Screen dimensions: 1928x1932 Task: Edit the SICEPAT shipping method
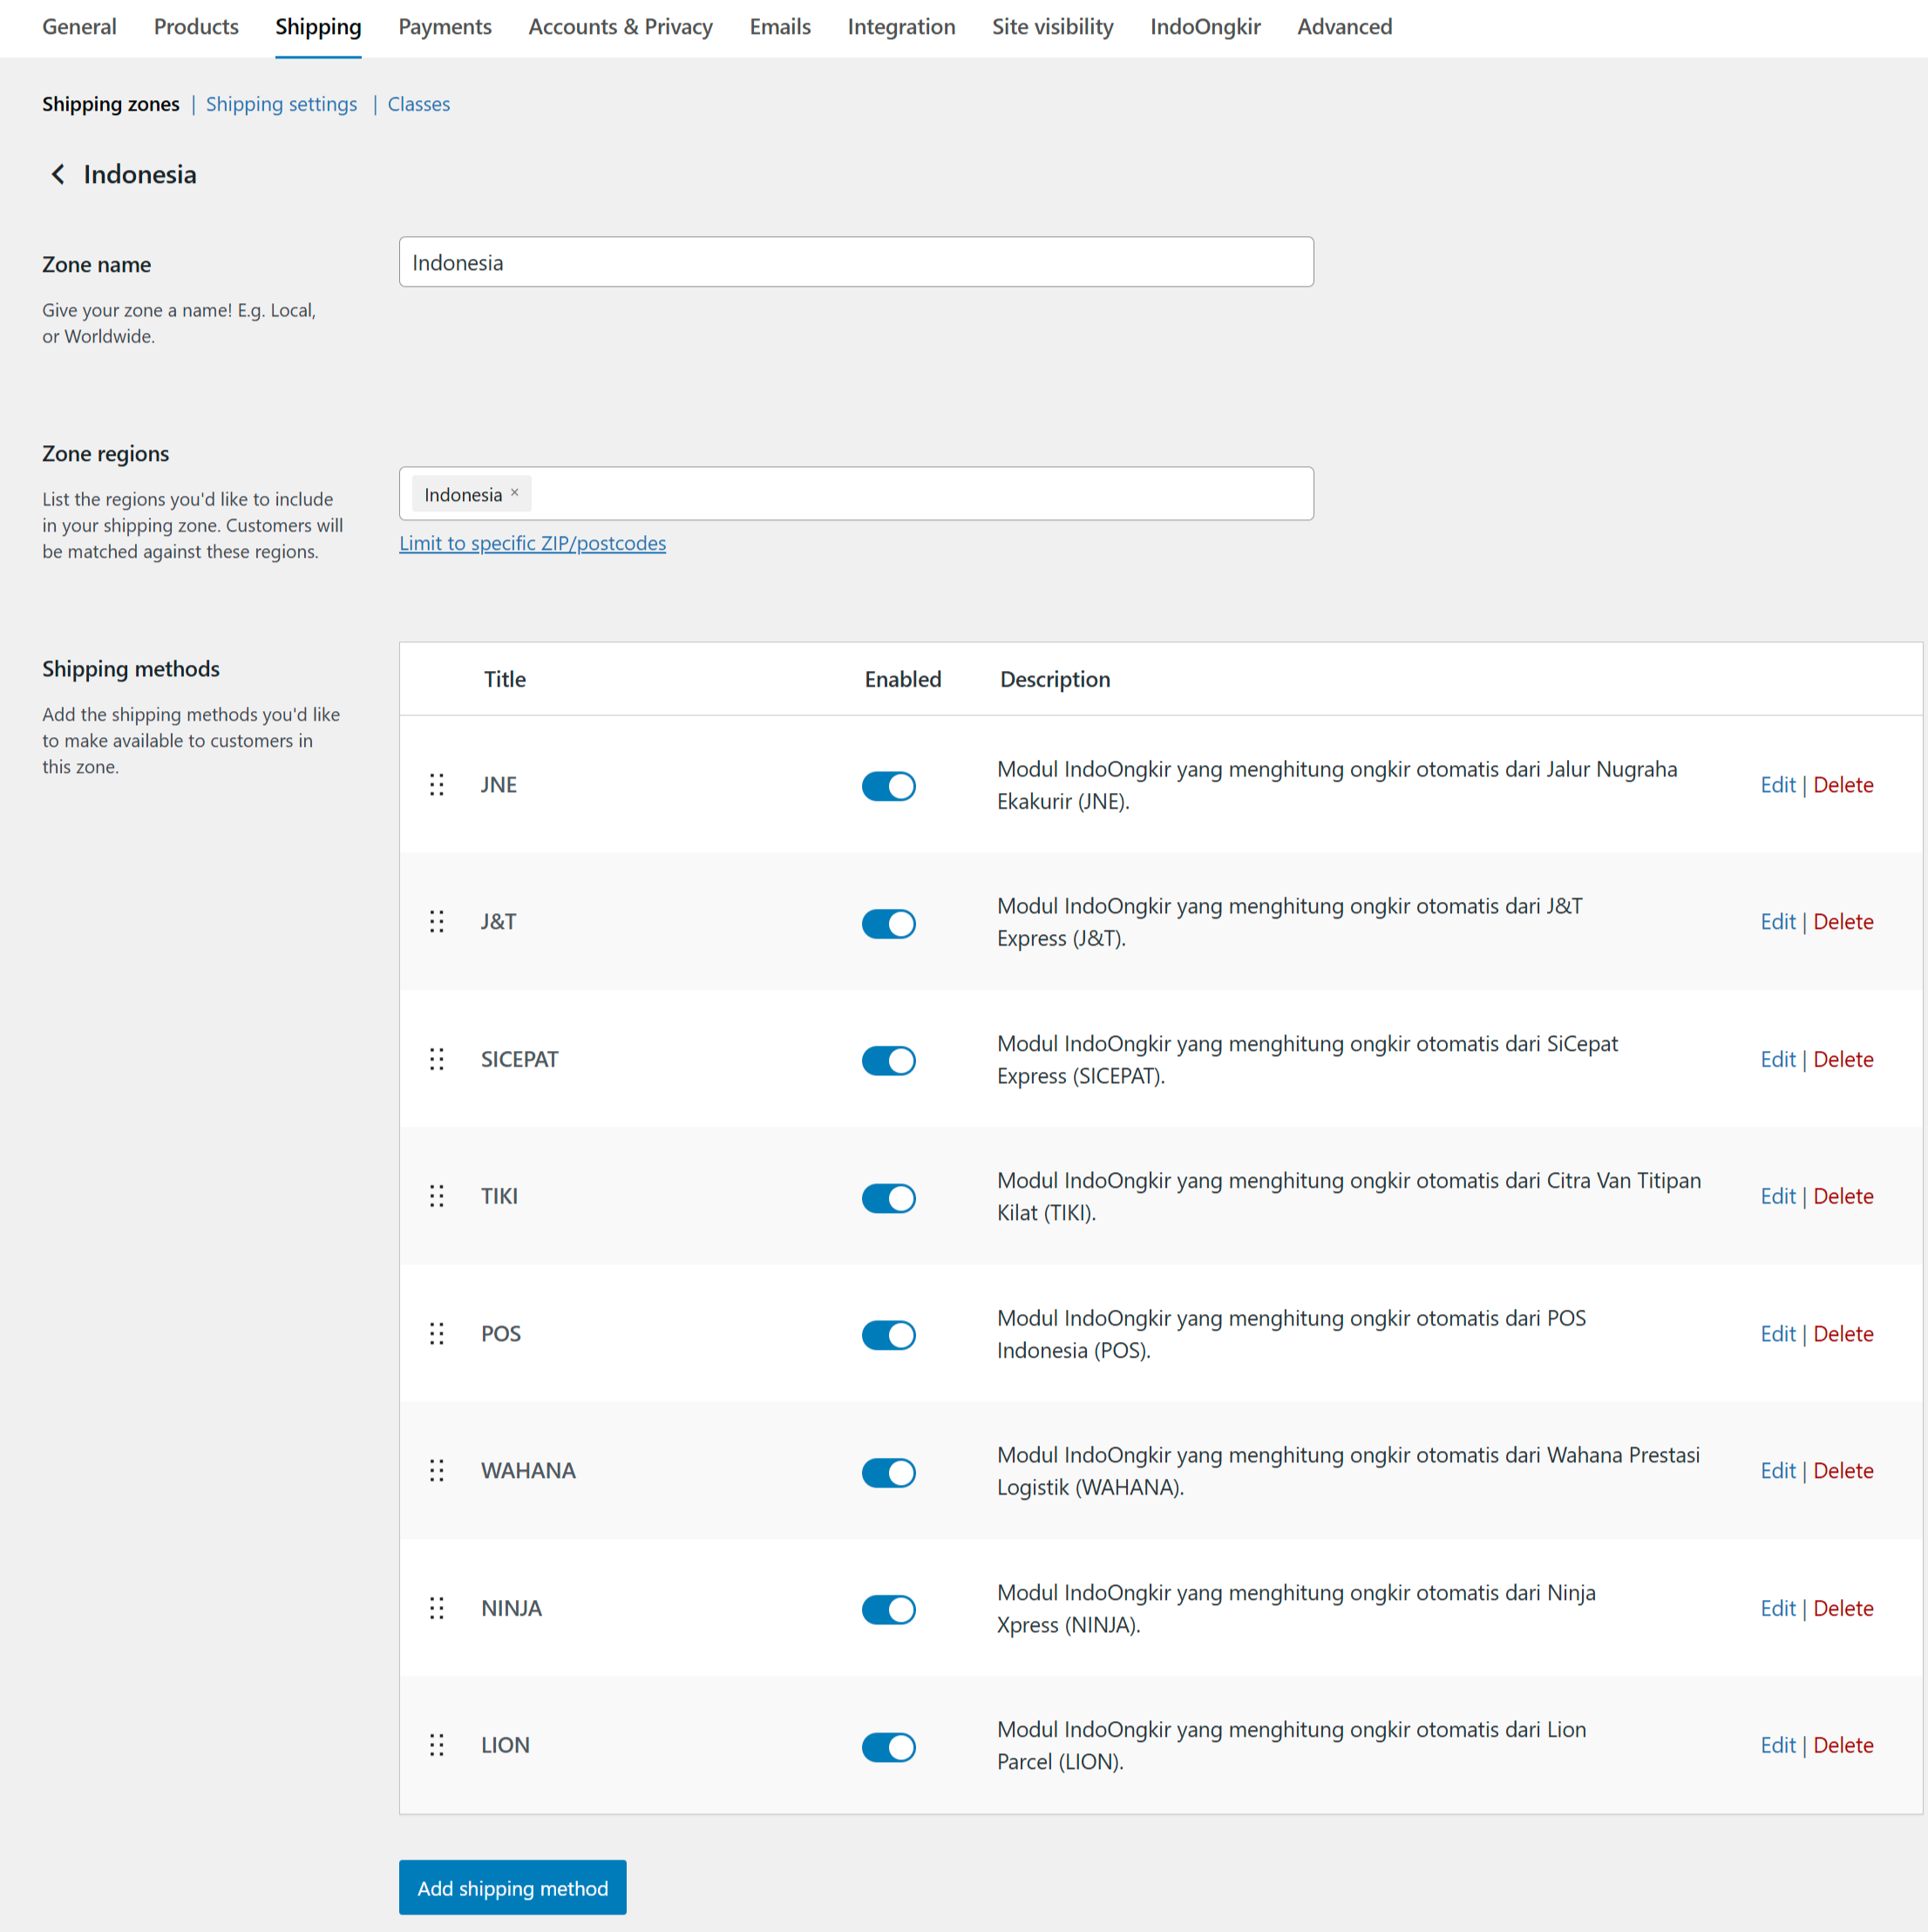tap(1777, 1059)
